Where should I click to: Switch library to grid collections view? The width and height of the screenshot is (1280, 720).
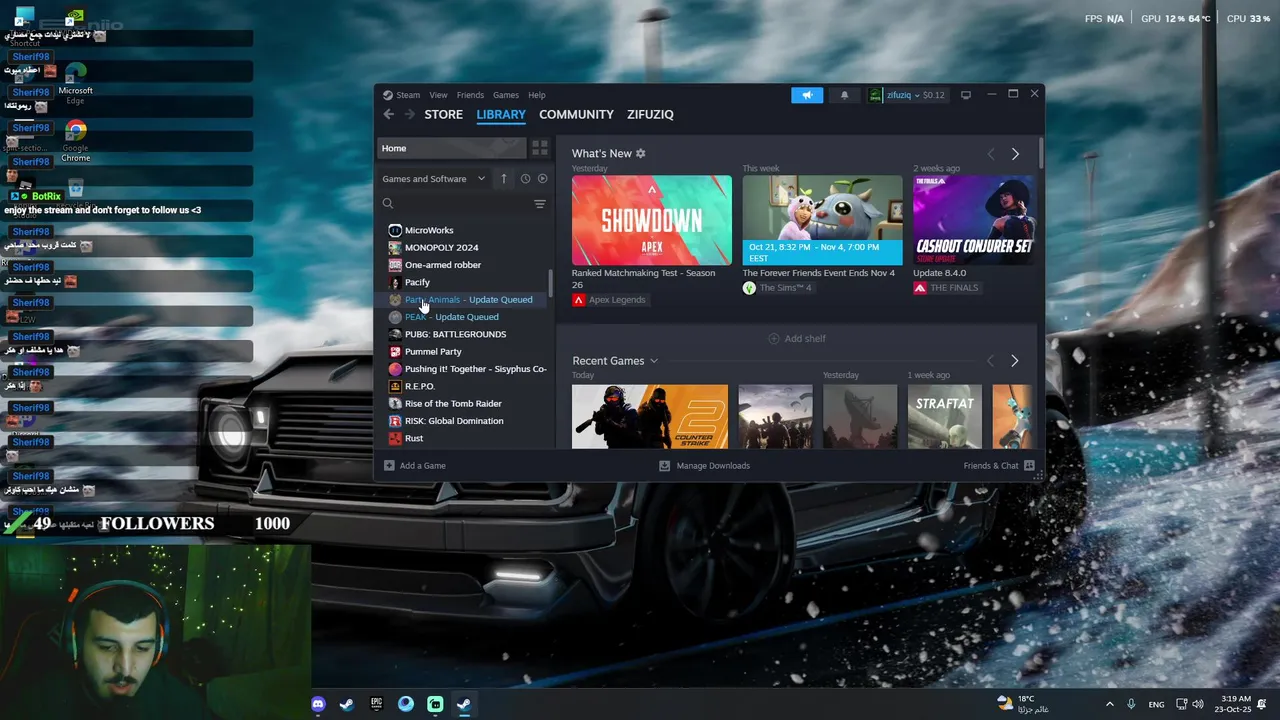(x=540, y=148)
